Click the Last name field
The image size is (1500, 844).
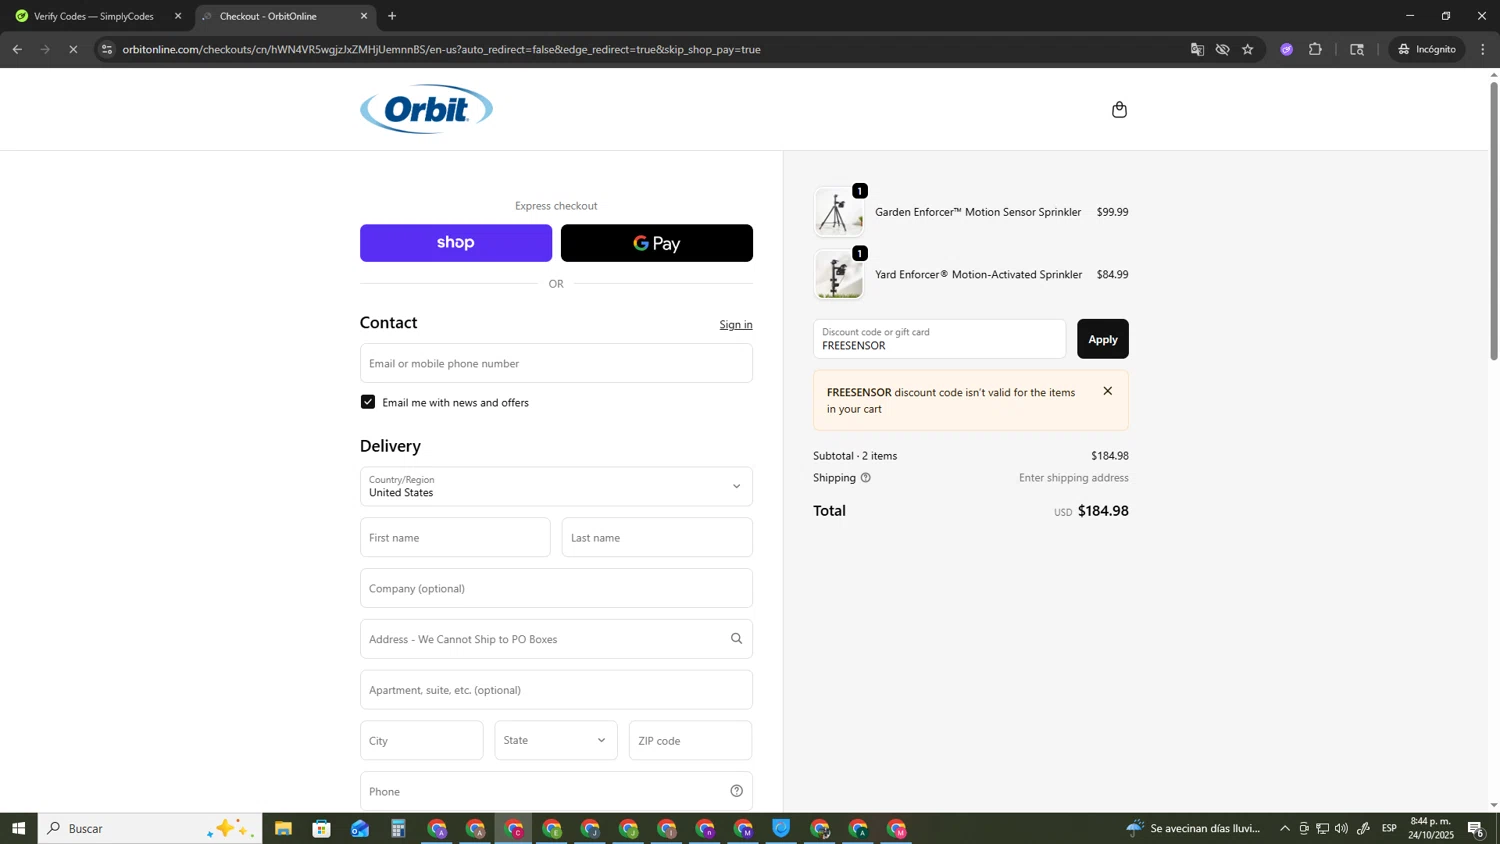pos(657,538)
